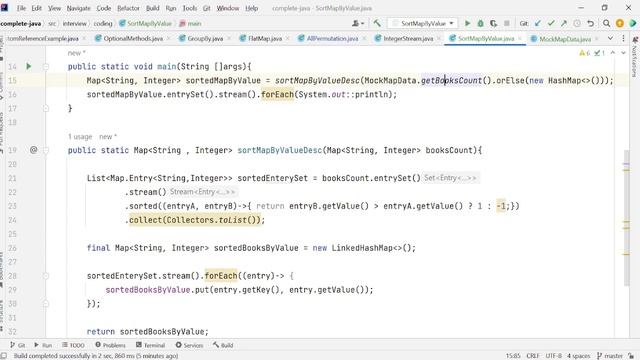This screenshot has width=640, height=360.
Task: Commit changes with Git green checkmark
Action: pyautogui.click(x=551, y=24)
